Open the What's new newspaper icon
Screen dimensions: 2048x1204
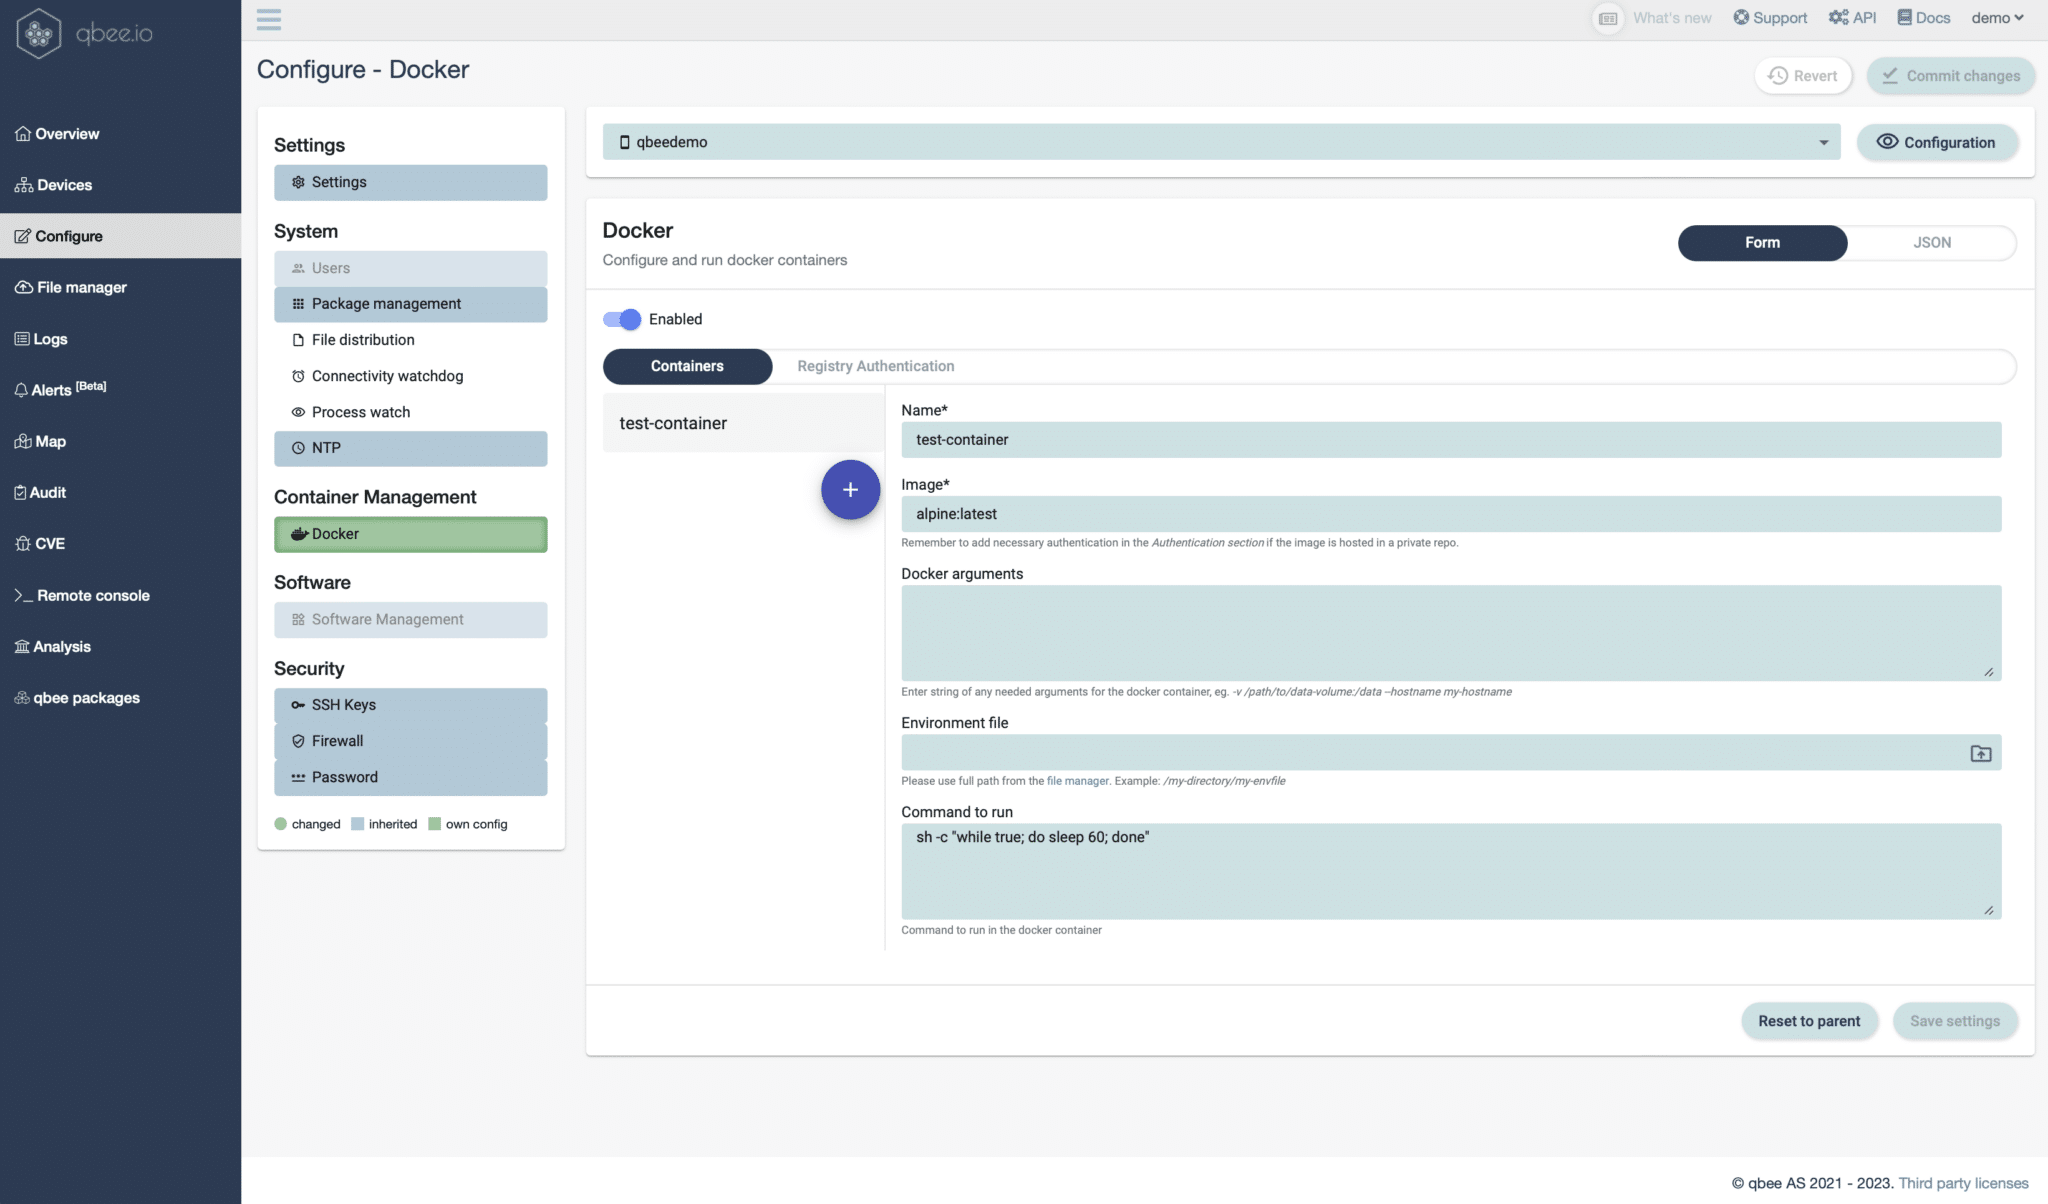pos(1607,18)
